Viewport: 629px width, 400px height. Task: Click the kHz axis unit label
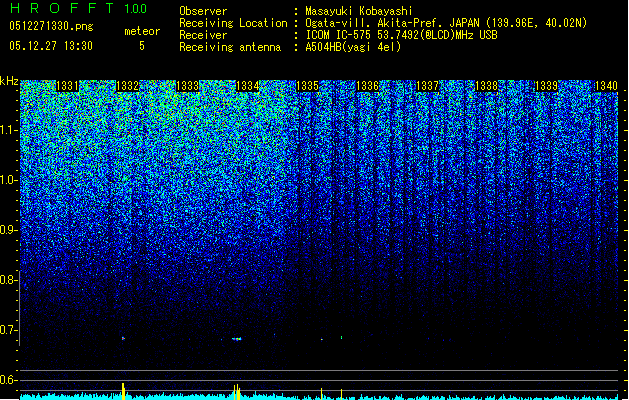(x=9, y=81)
